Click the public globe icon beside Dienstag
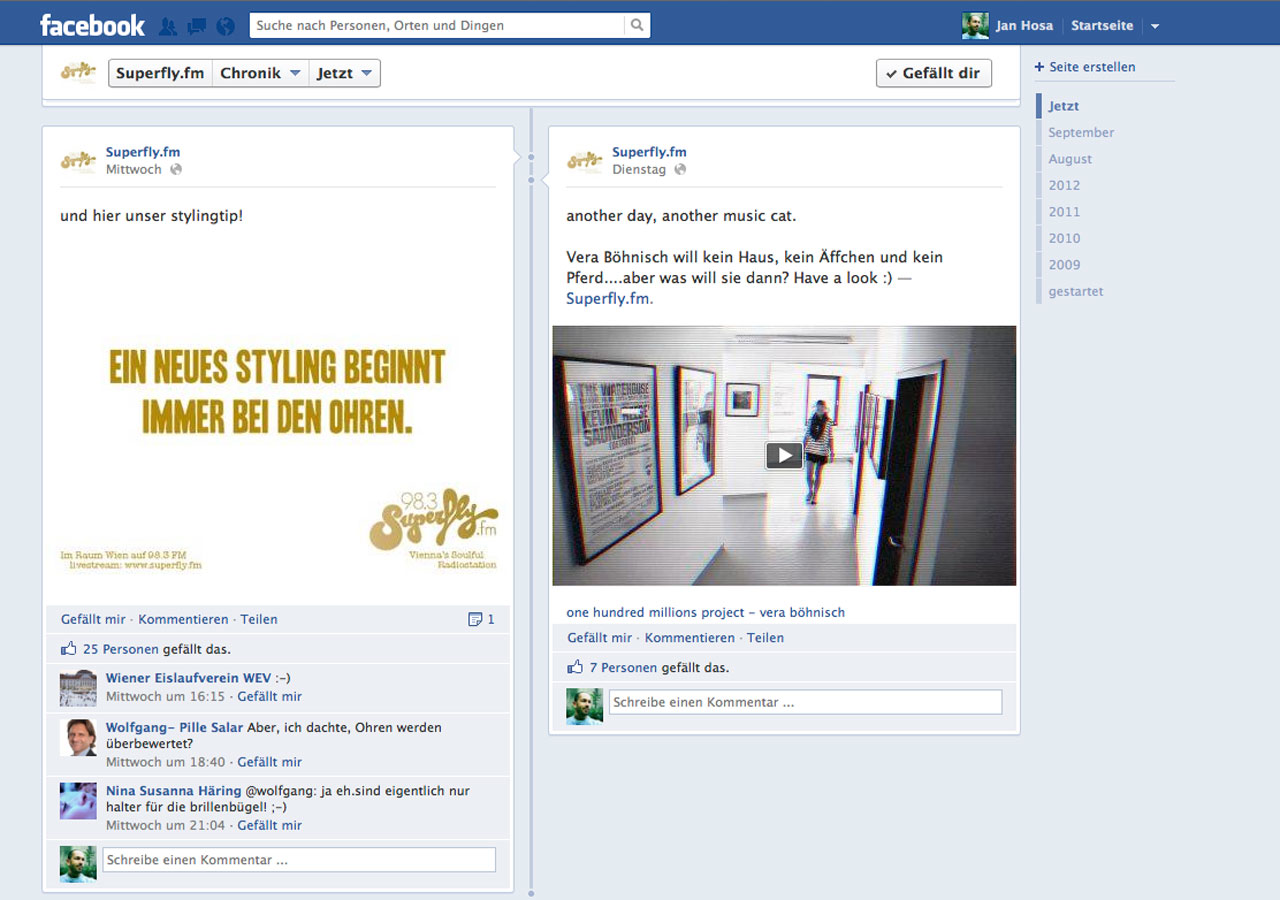Screen dimensions: 1280x900 point(680,169)
